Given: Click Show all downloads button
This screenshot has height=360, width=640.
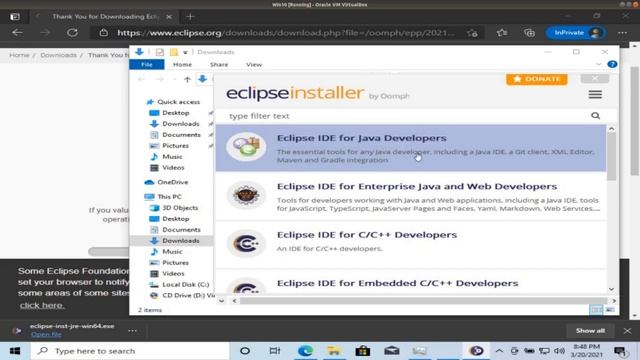Looking at the screenshot, I should pyautogui.click(x=590, y=331).
